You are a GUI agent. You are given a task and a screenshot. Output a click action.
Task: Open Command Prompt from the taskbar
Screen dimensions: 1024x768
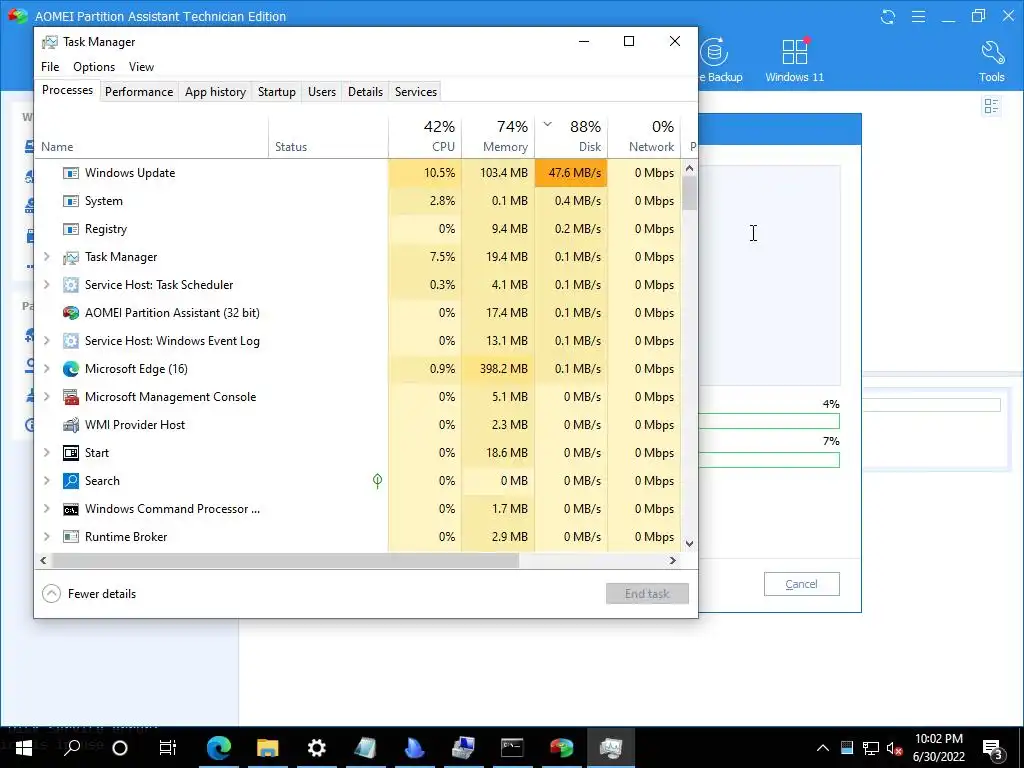[x=512, y=747]
